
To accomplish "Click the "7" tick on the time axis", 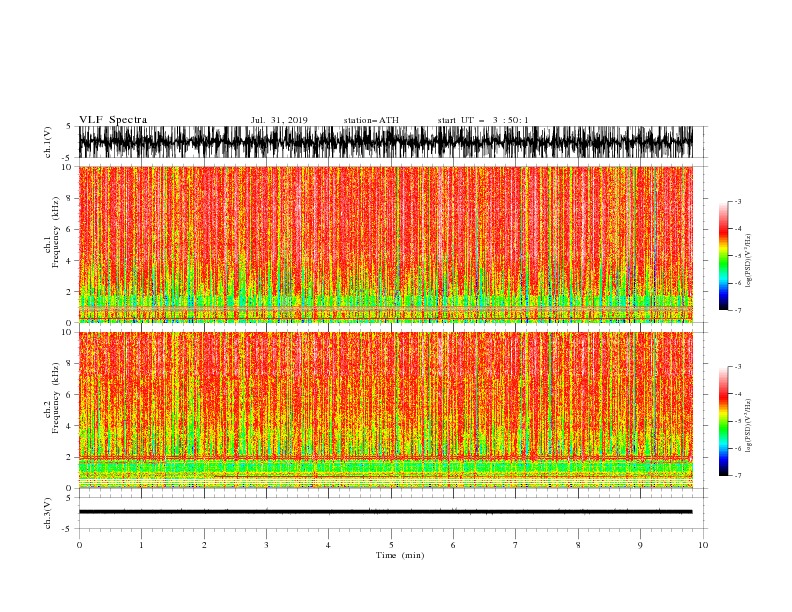I will pyautogui.click(x=516, y=545).
